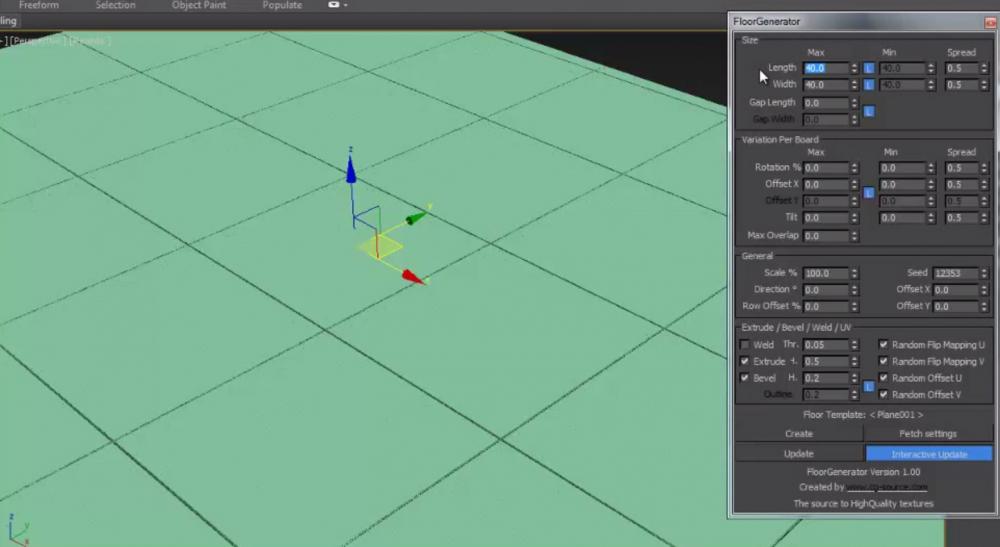
Task: Click the Gap Length spinner arrows
Action: coord(855,103)
